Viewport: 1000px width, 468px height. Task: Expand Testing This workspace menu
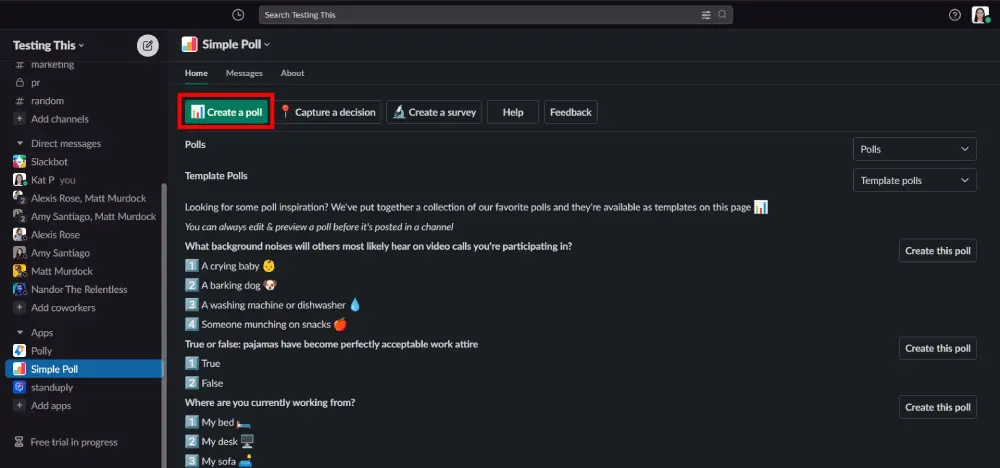click(48, 45)
